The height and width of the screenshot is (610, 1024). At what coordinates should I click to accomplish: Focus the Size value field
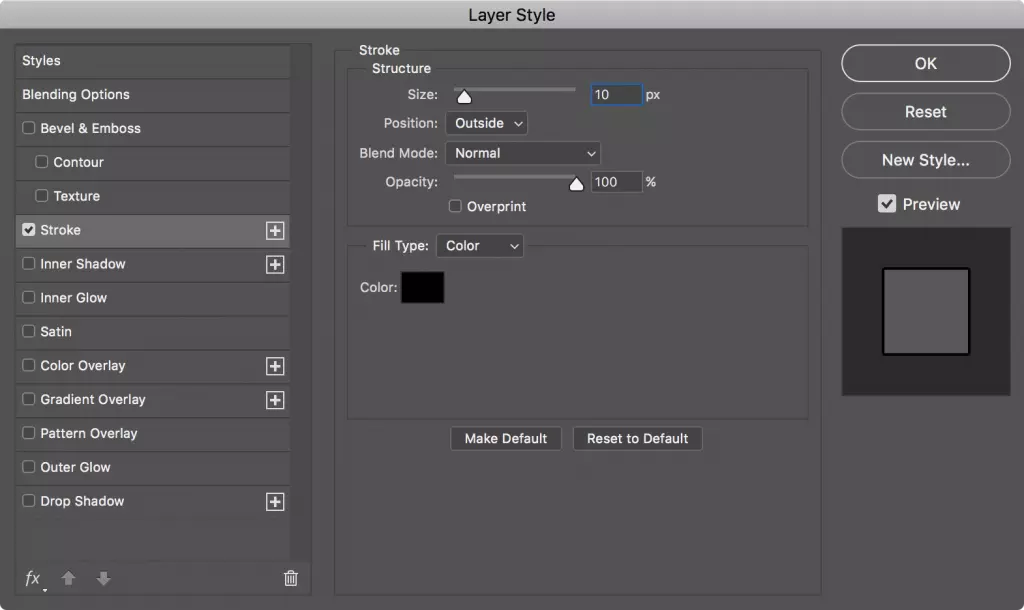click(616, 95)
